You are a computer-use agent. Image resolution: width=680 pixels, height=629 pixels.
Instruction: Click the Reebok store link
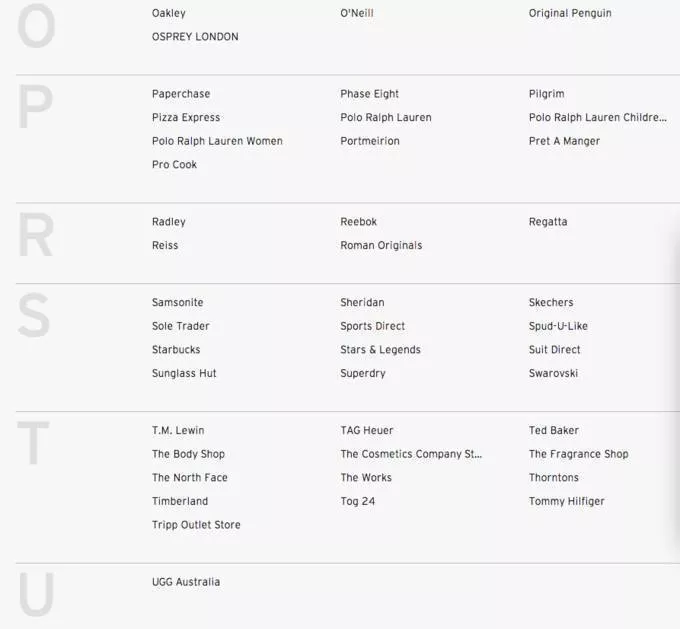click(359, 222)
